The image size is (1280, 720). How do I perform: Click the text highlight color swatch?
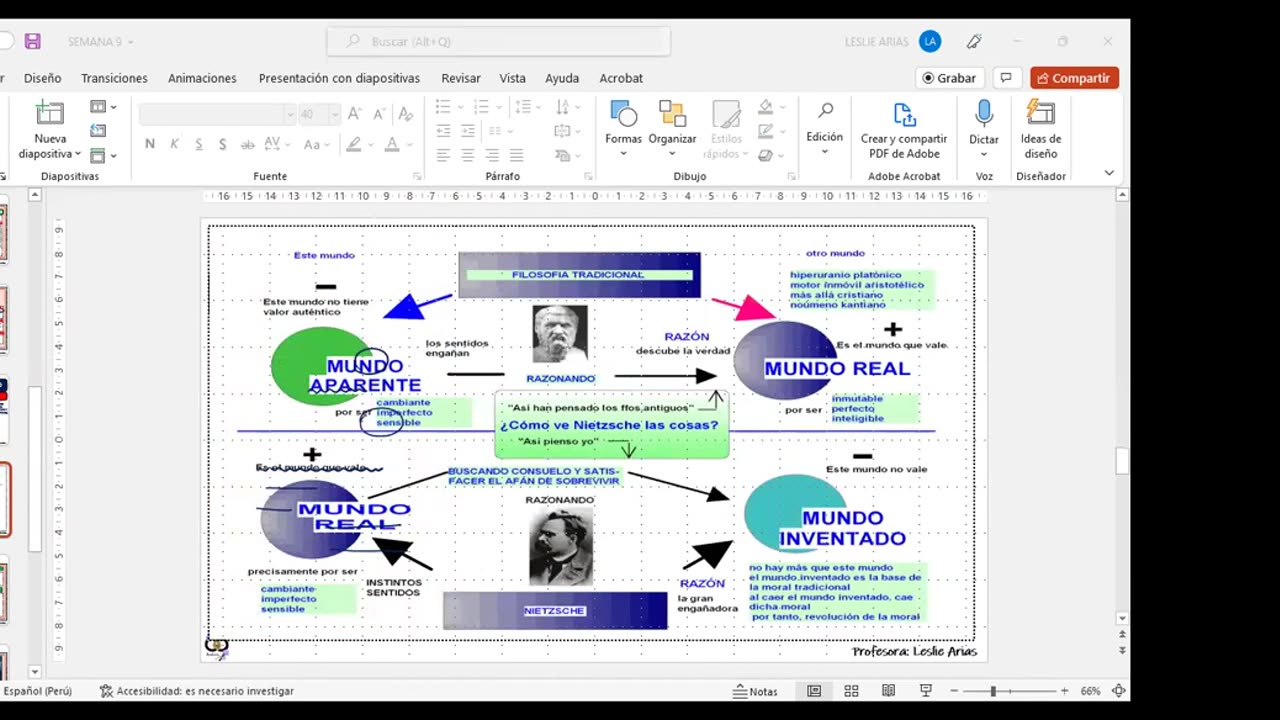pyautogui.click(x=353, y=144)
